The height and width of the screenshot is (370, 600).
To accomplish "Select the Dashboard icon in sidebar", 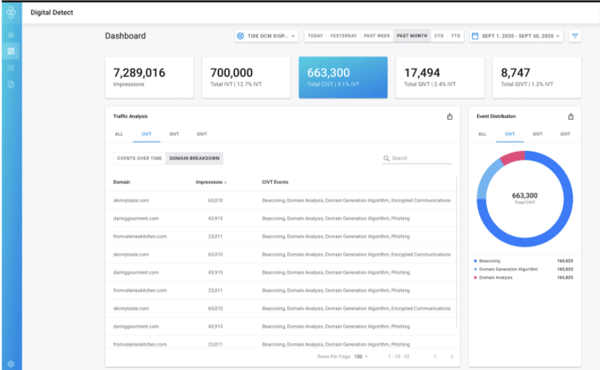I will [11, 51].
